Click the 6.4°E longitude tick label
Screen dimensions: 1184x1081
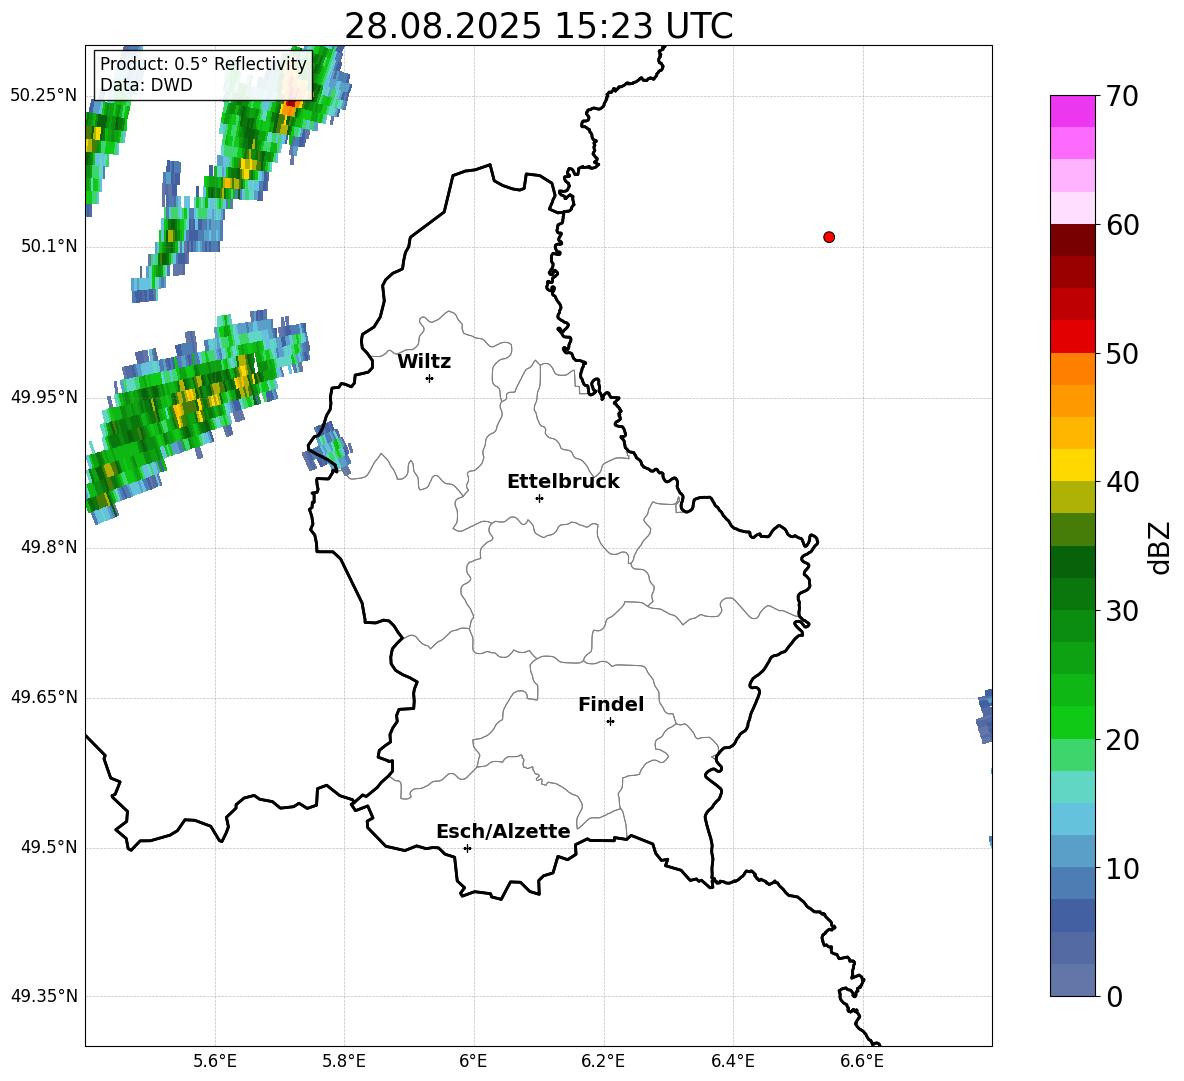(732, 1061)
